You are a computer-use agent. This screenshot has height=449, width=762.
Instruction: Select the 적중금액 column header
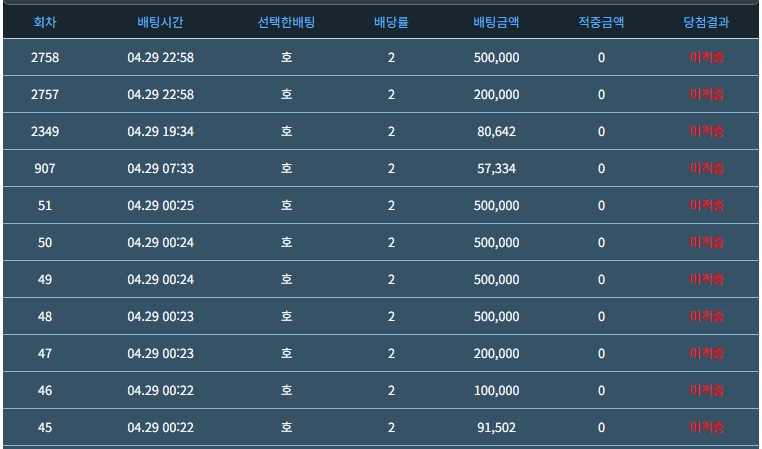click(x=601, y=21)
